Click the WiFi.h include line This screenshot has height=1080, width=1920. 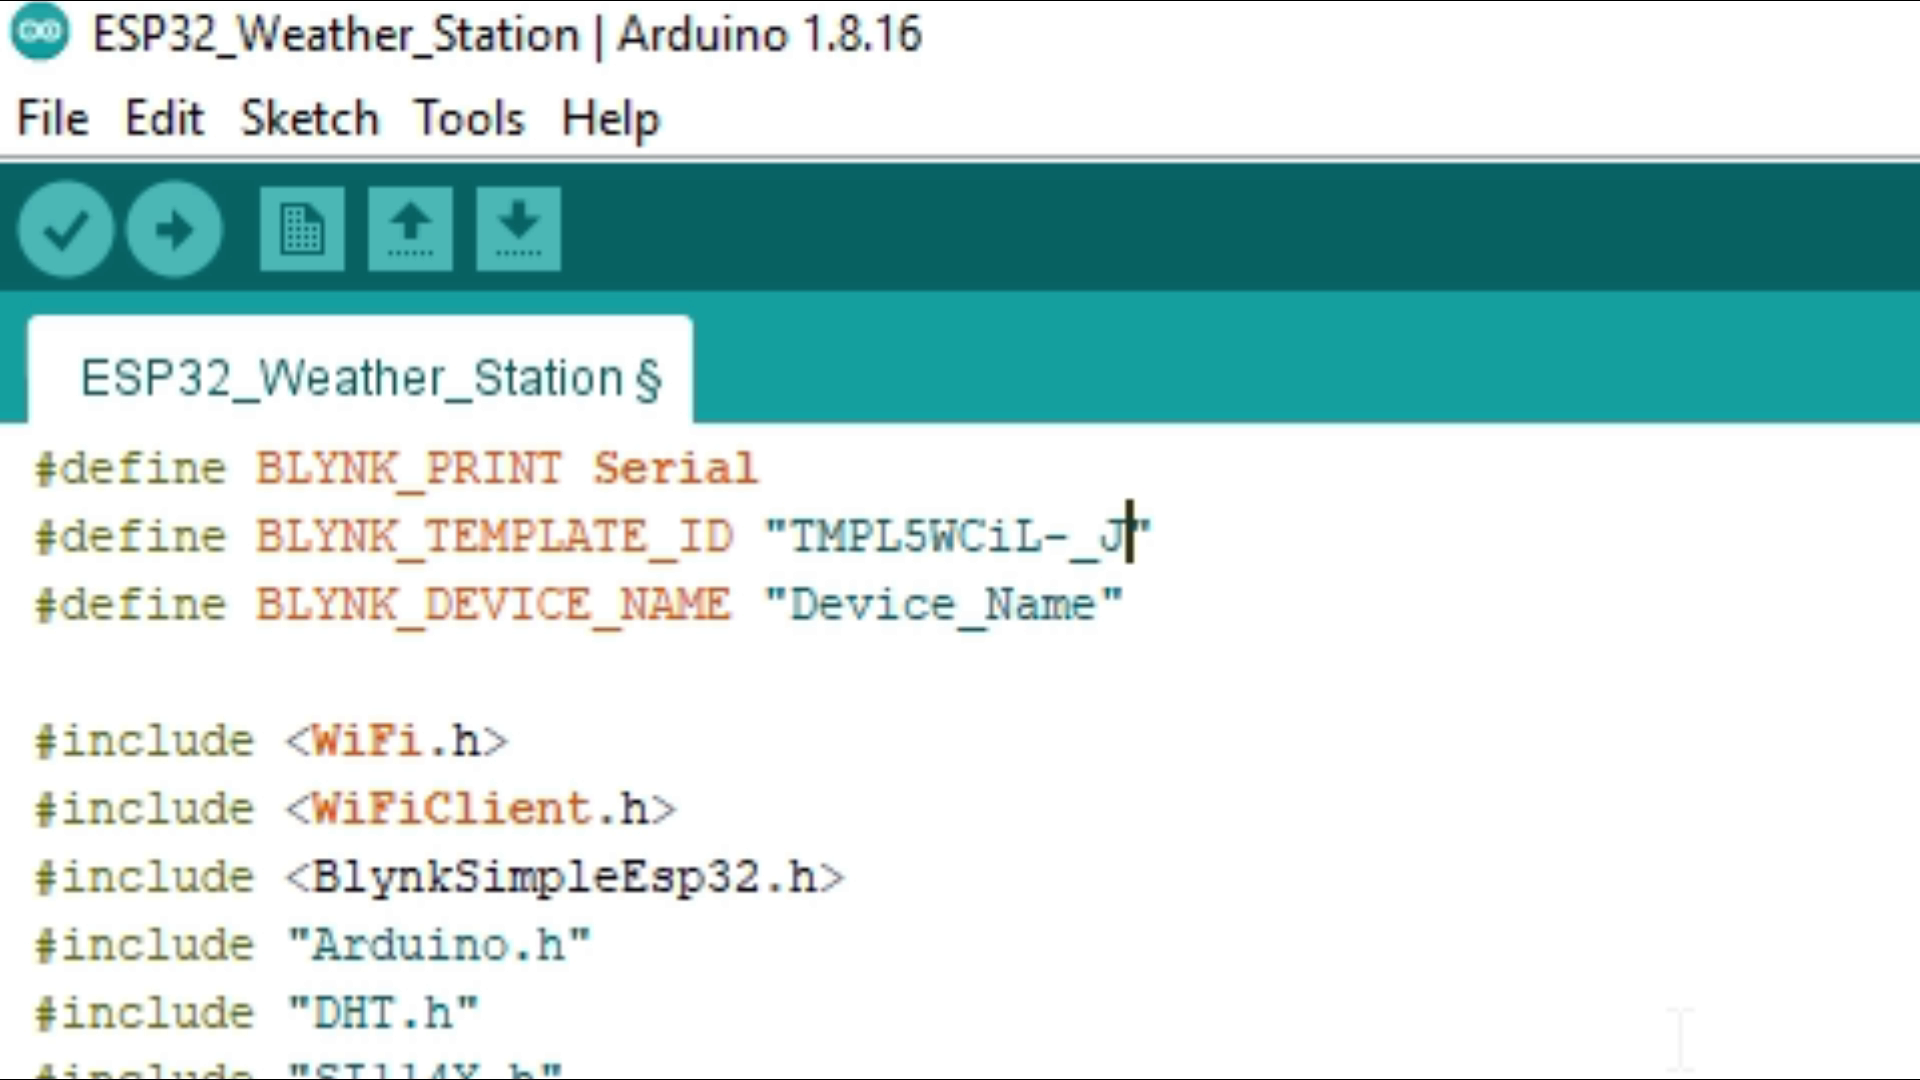pos(272,741)
